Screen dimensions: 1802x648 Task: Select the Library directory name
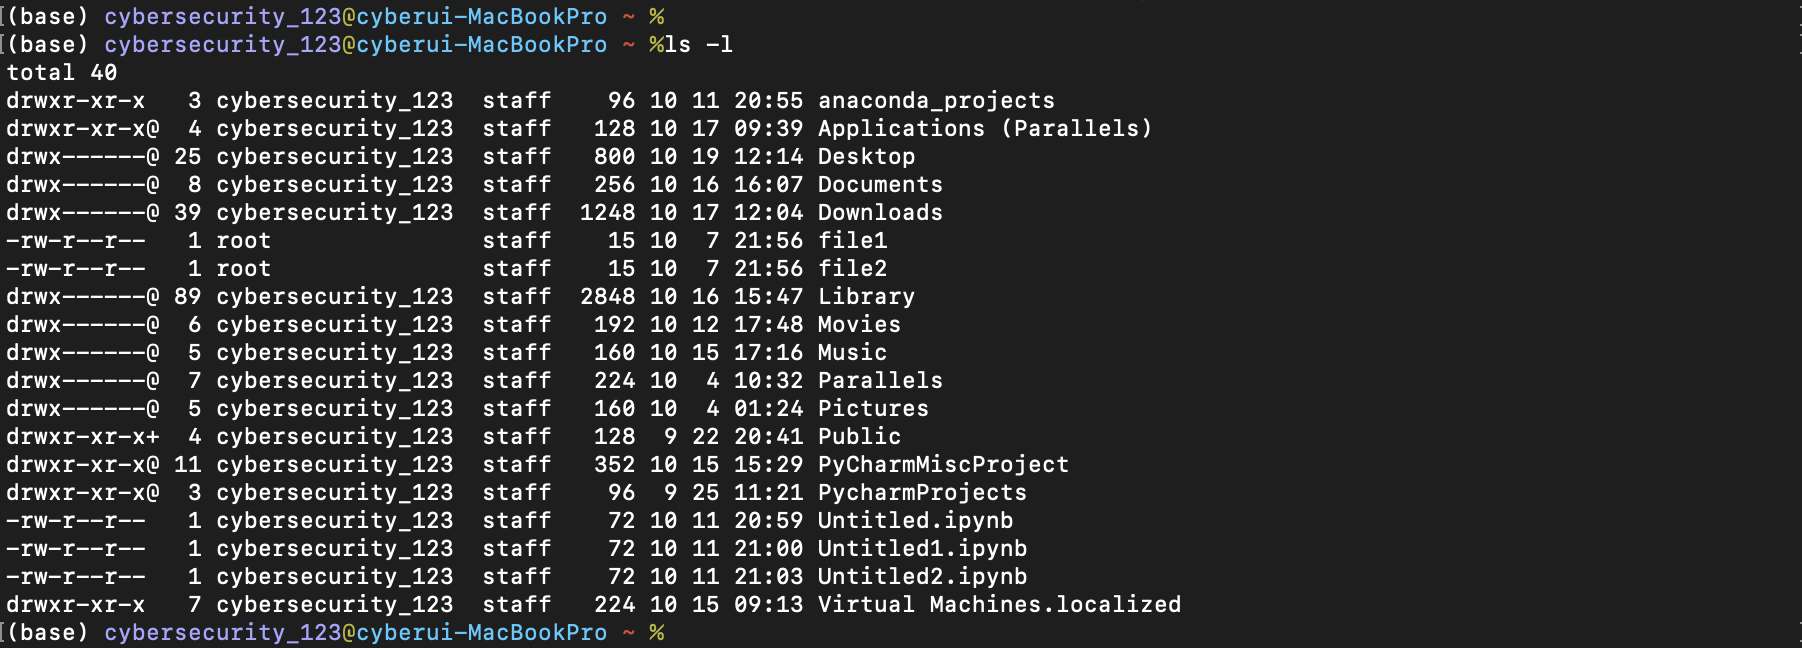pos(866,297)
